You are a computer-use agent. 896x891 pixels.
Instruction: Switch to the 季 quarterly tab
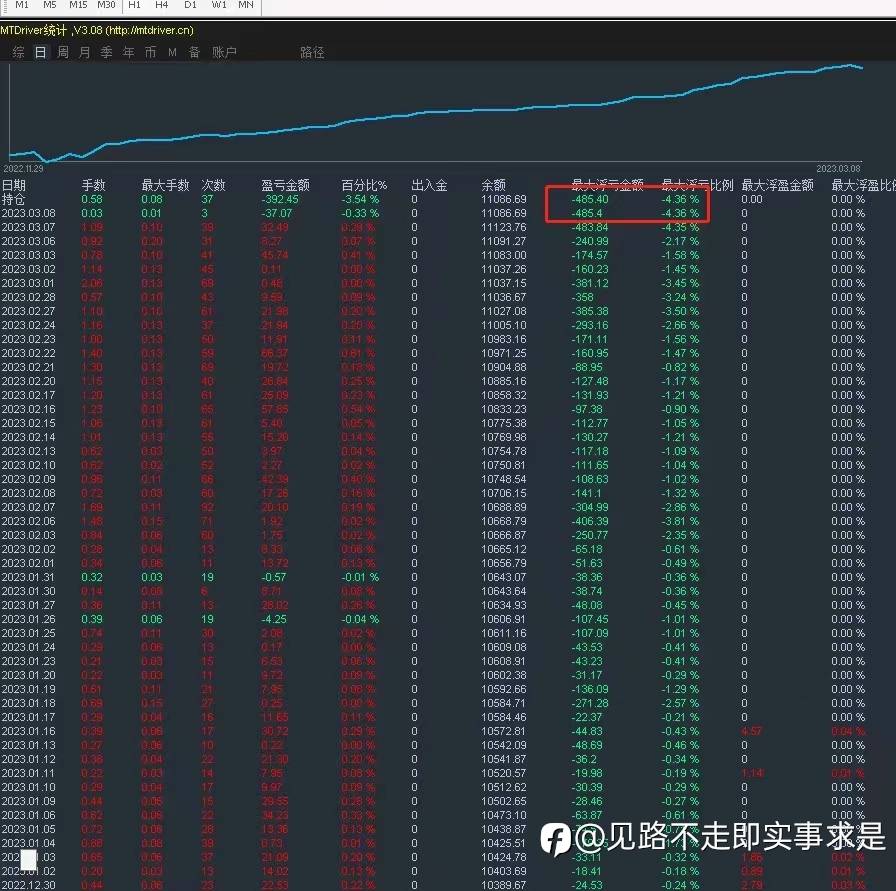pyautogui.click(x=106, y=53)
